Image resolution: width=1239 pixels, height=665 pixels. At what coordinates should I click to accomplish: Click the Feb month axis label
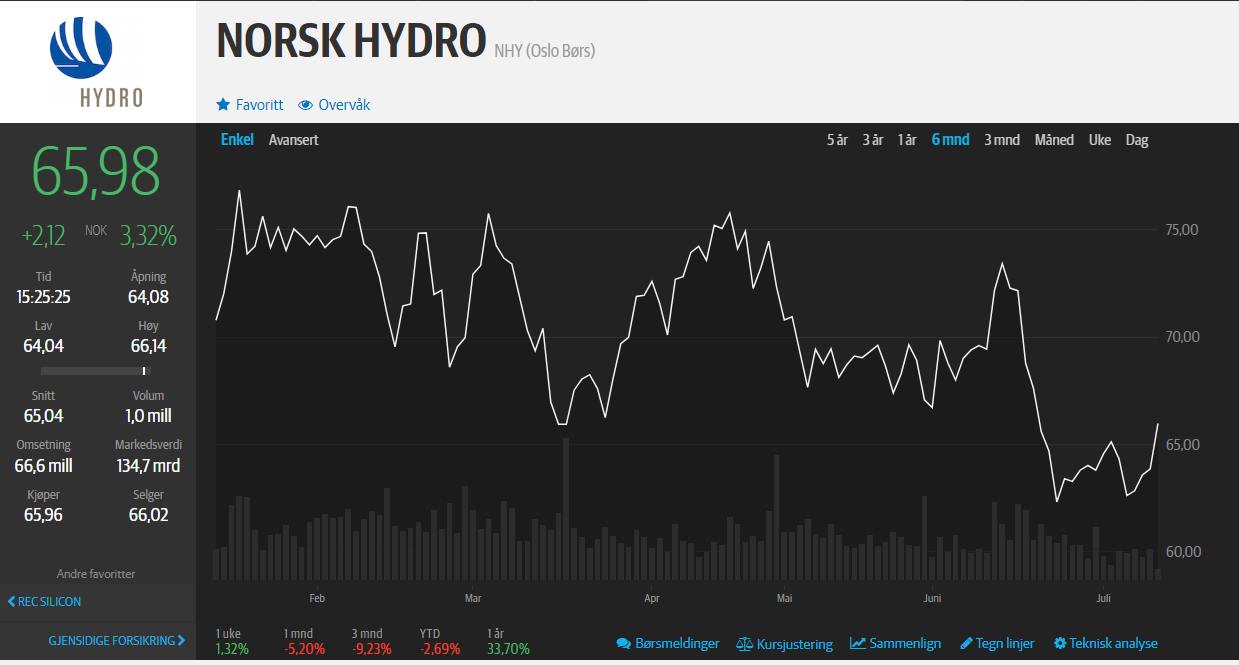tap(317, 599)
